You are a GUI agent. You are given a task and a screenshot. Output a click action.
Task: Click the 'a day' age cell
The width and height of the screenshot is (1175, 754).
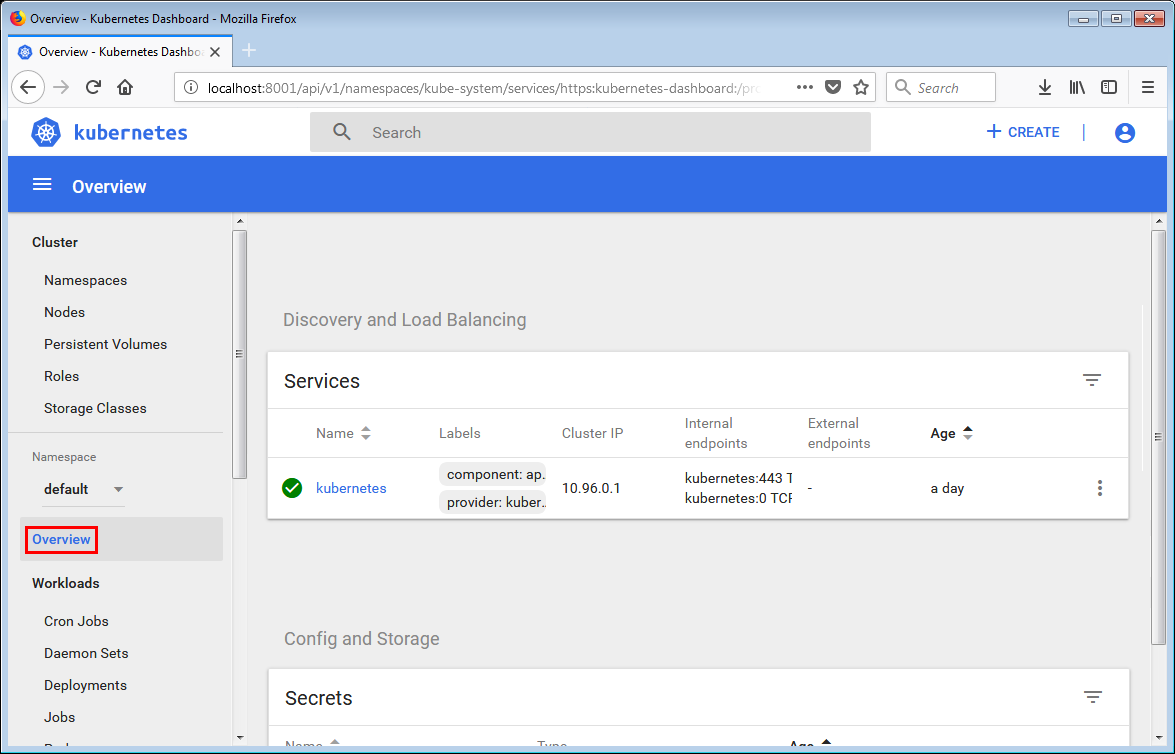[947, 488]
